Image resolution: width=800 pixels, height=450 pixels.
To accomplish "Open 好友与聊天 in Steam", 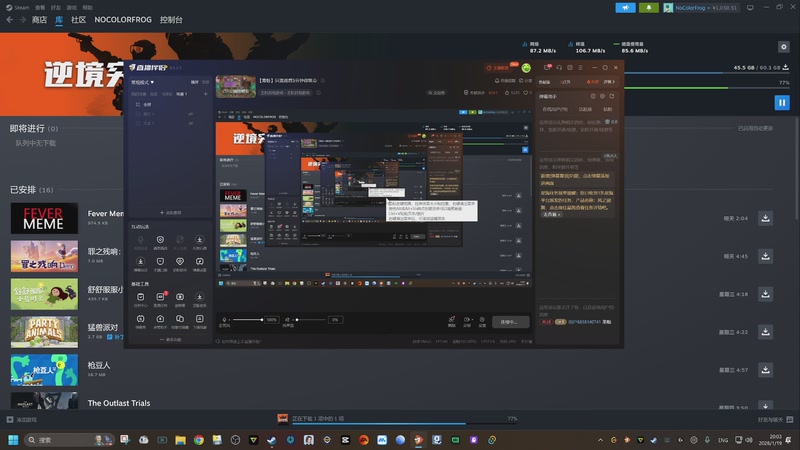I will 775,419.
